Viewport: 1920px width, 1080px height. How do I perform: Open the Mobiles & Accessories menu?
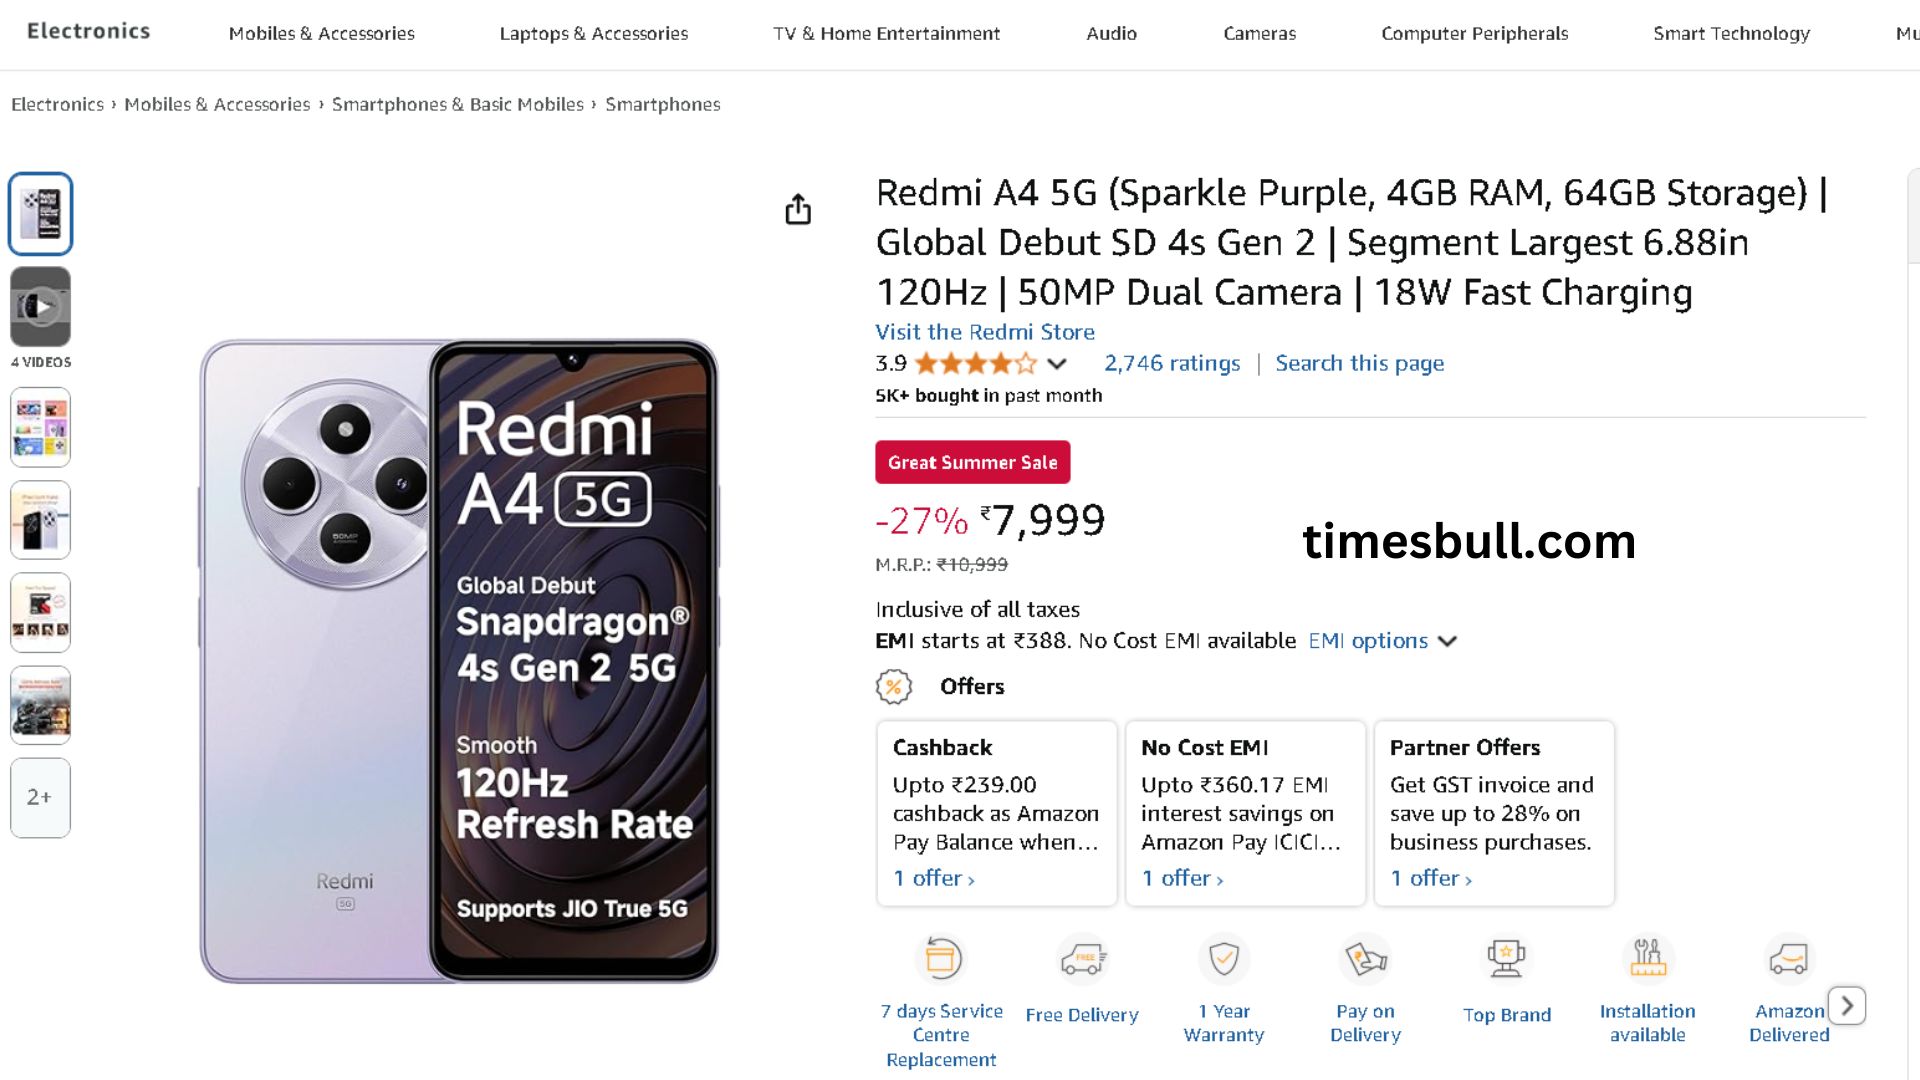coord(321,33)
